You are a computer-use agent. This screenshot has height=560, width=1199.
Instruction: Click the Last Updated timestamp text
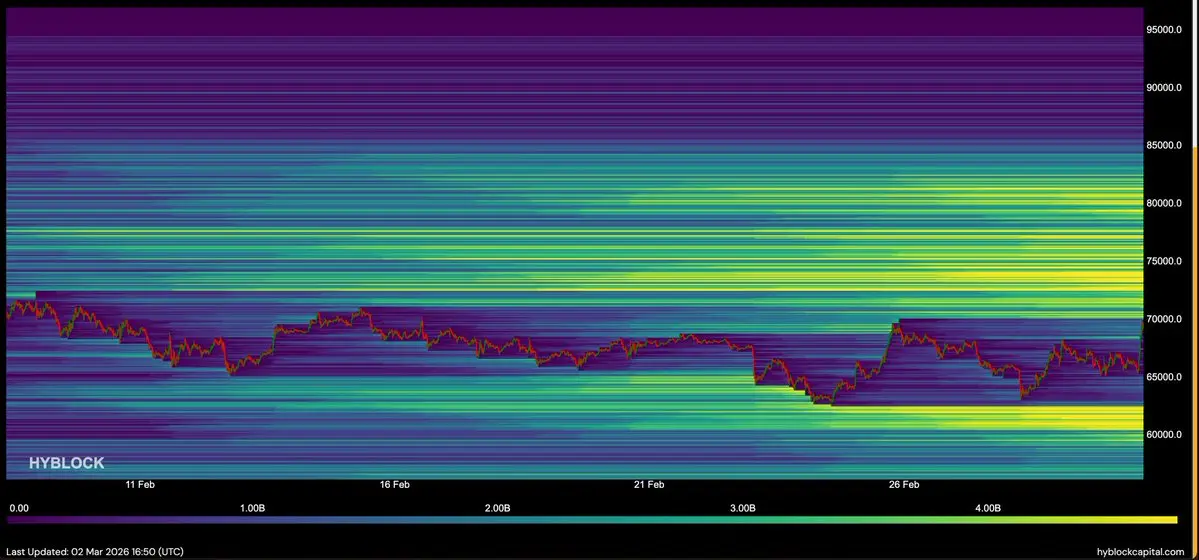coord(95,552)
